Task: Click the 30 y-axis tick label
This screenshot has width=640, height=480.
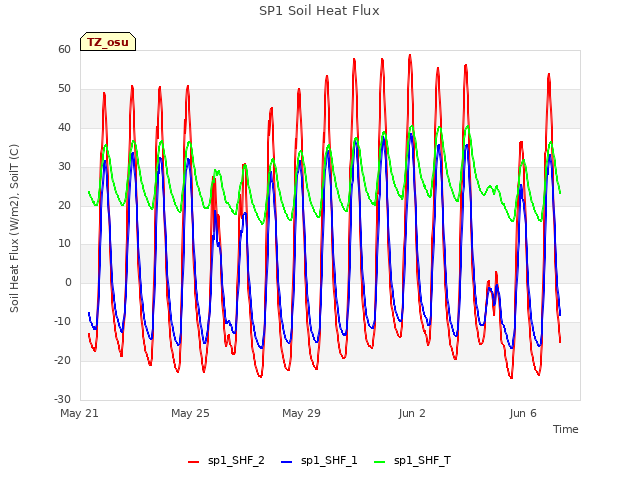Action: [64, 166]
